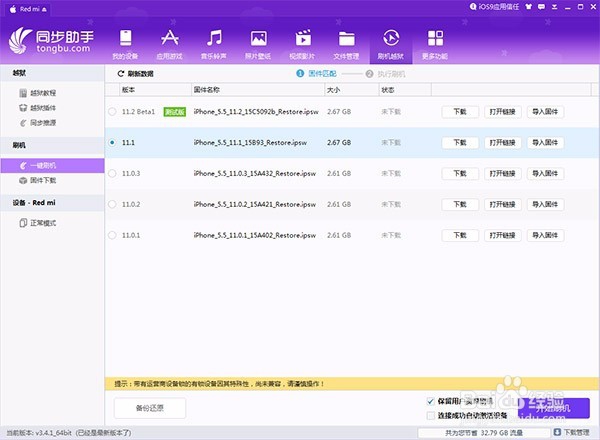Image resolution: width=600 pixels, height=440 pixels.
Task: Click 打开链接 for 11.2 Beta1 firmware
Action: click(x=502, y=112)
